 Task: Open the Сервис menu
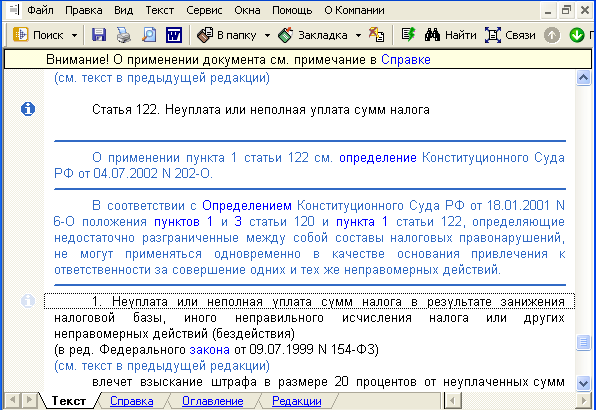204,10
